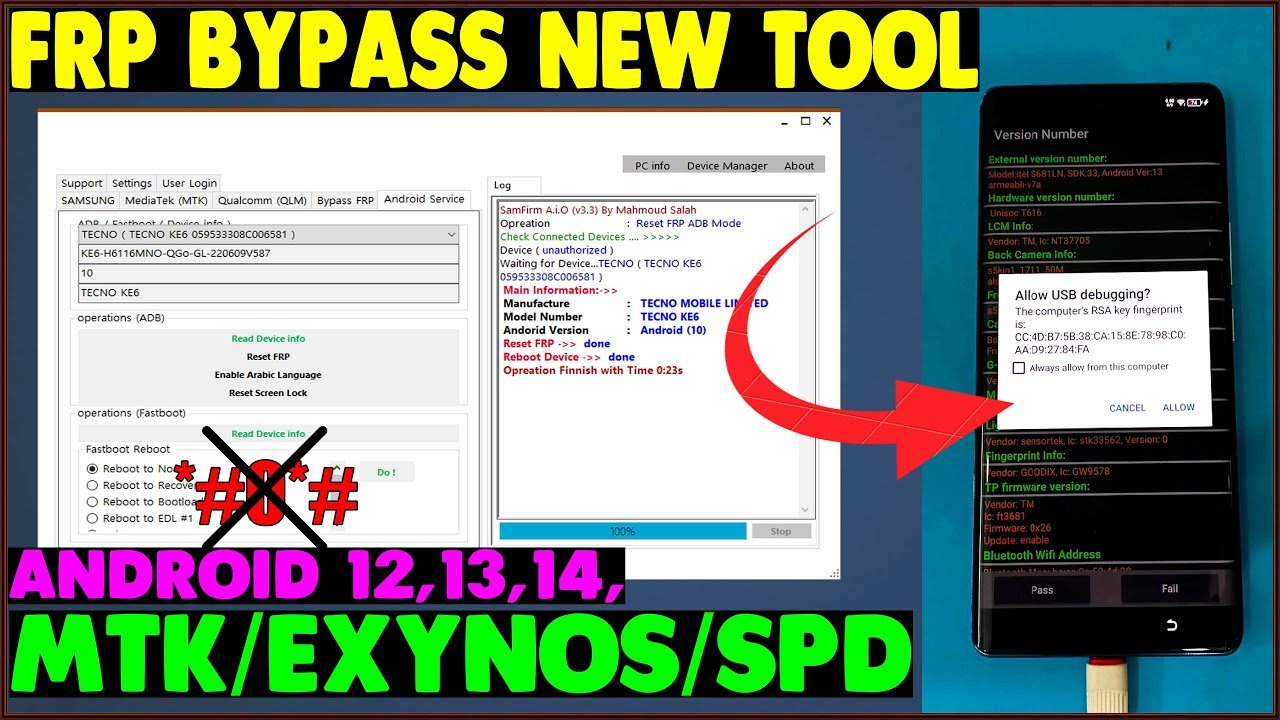Close the SamFirm tool window
Viewport: 1280px width, 720px height.
click(x=827, y=121)
